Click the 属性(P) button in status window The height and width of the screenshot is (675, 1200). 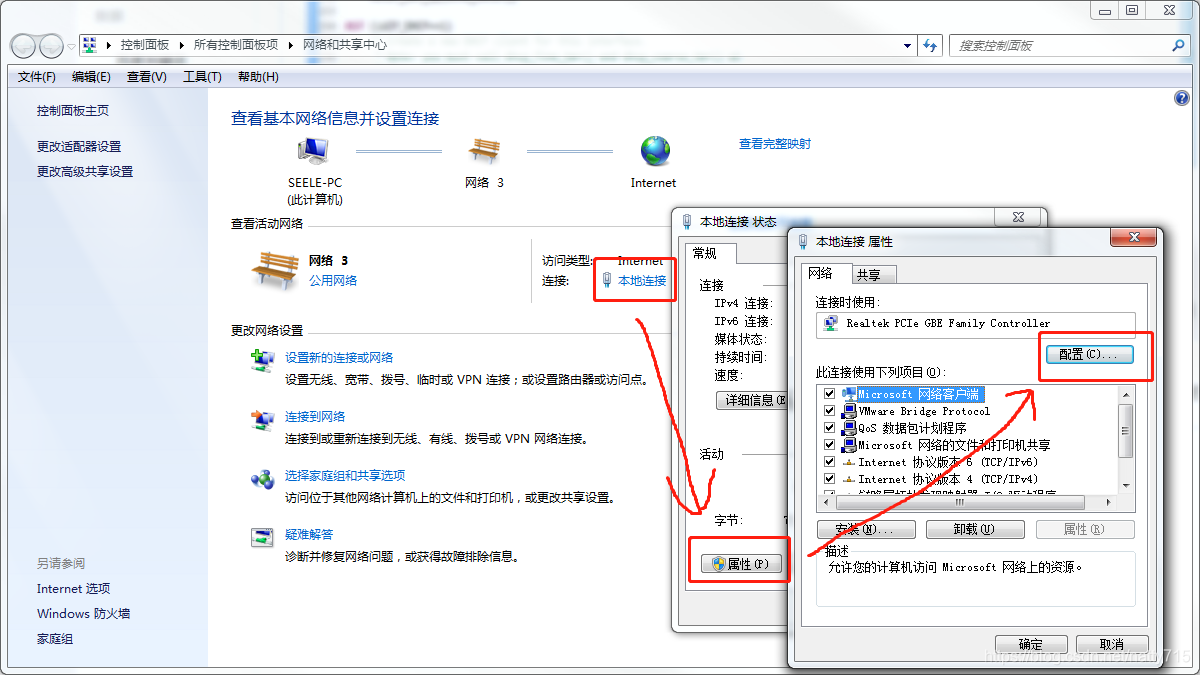739,564
